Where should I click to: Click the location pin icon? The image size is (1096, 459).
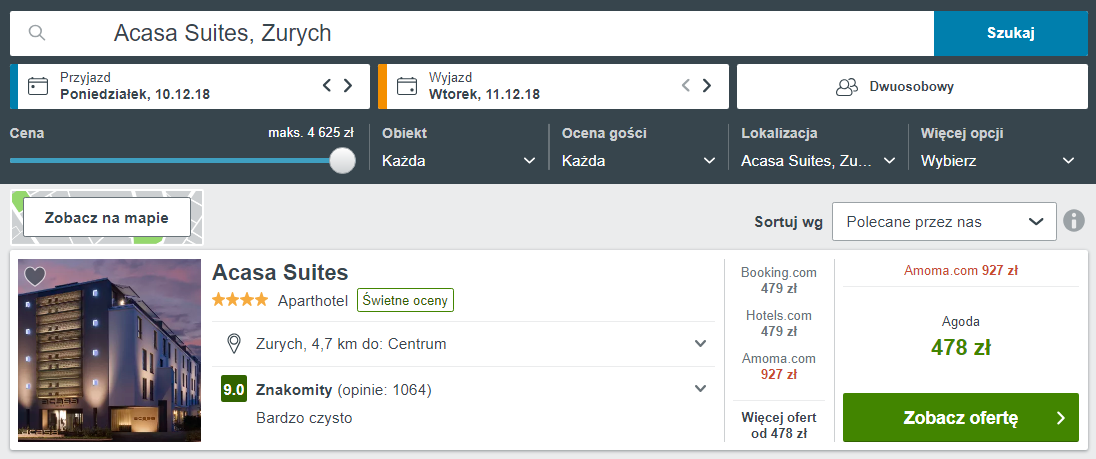tap(234, 344)
